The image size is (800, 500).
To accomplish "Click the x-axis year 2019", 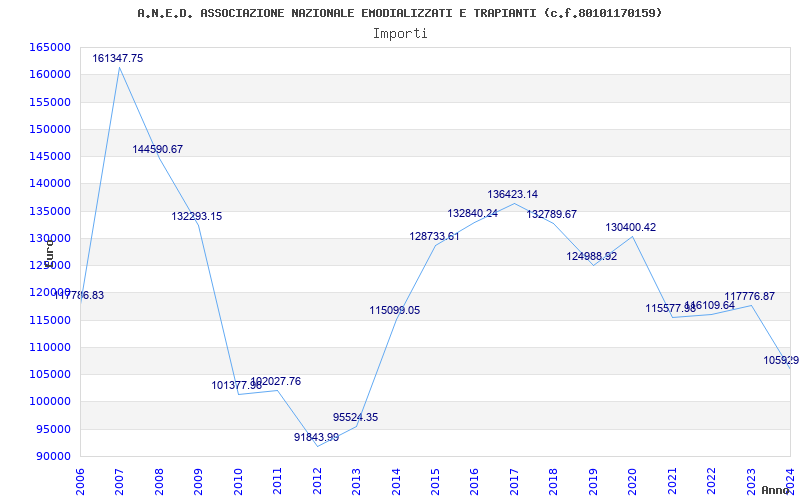I will pyautogui.click(x=593, y=481).
